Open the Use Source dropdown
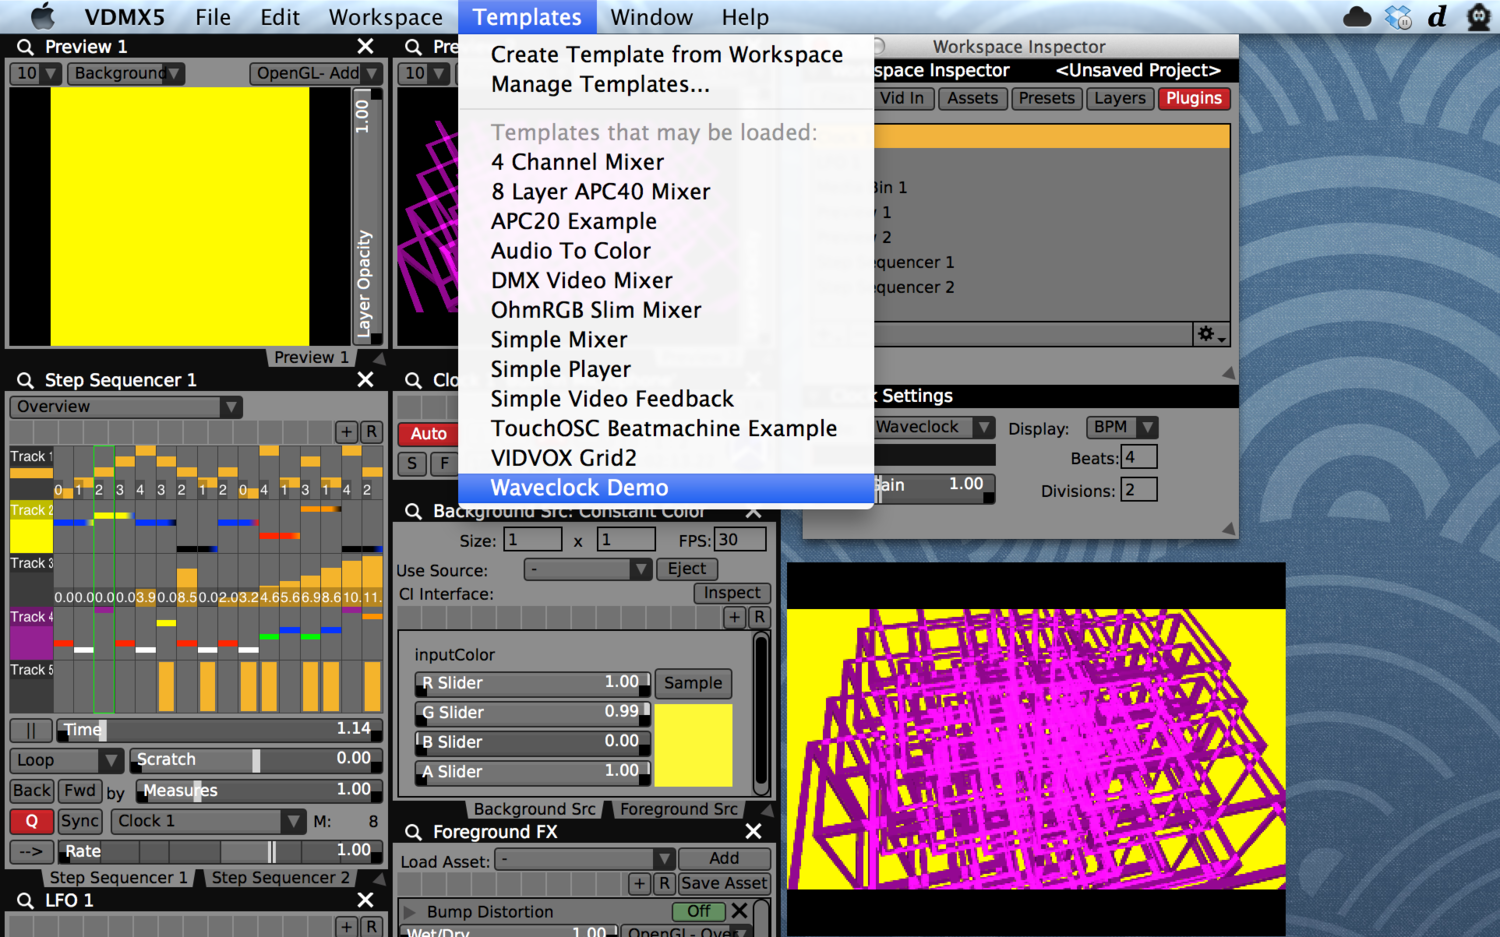This screenshot has height=937, width=1500. click(588, 569)
